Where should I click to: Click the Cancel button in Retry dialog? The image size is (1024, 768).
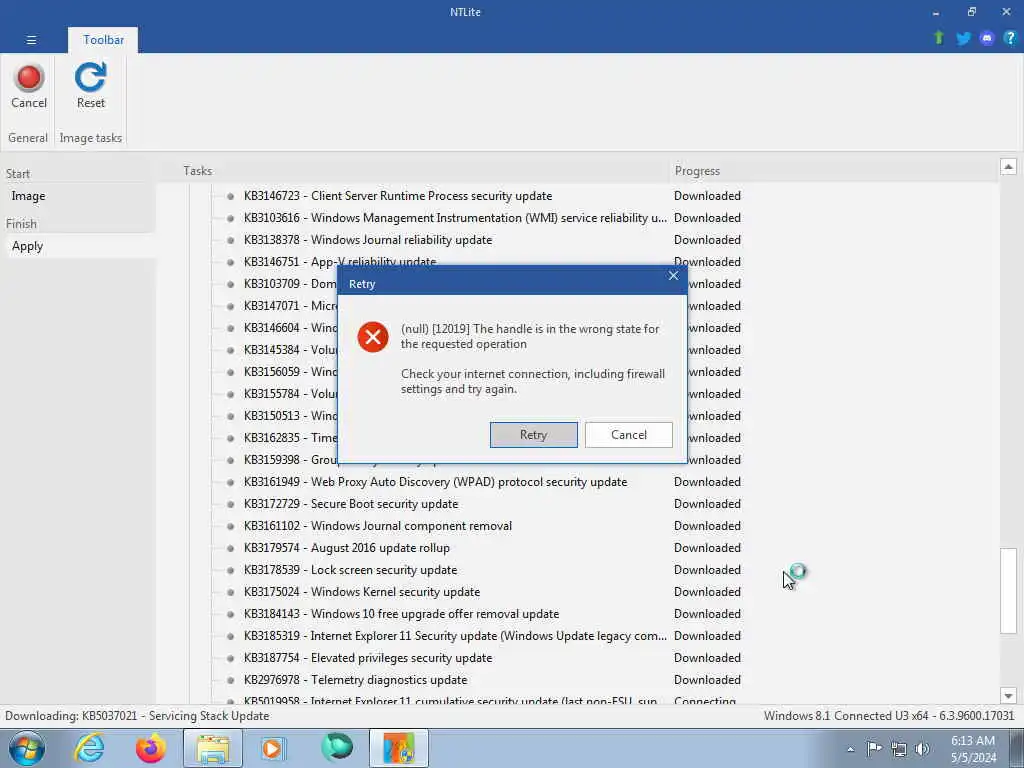[629, 435]
